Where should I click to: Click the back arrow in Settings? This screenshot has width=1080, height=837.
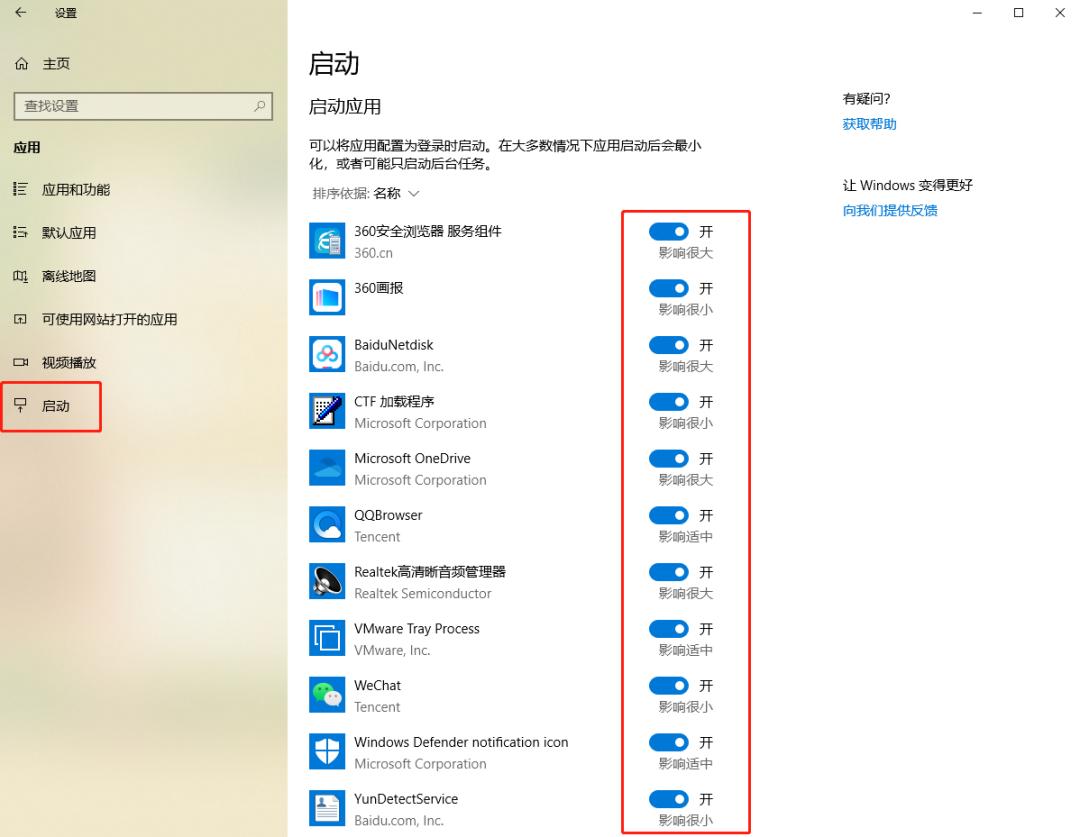coord(21,12)
